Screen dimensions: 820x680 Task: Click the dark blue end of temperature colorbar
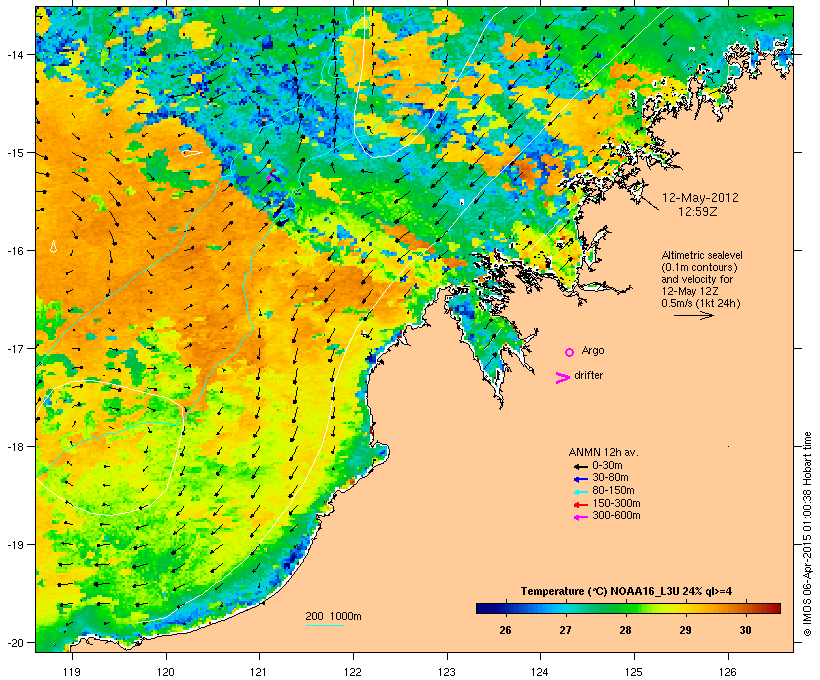pos(484,608)
